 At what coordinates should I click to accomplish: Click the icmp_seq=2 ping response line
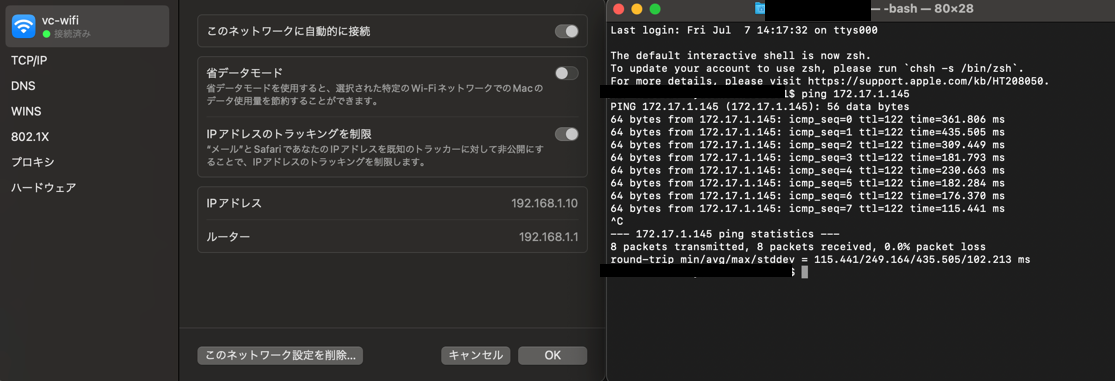(807, 145)
